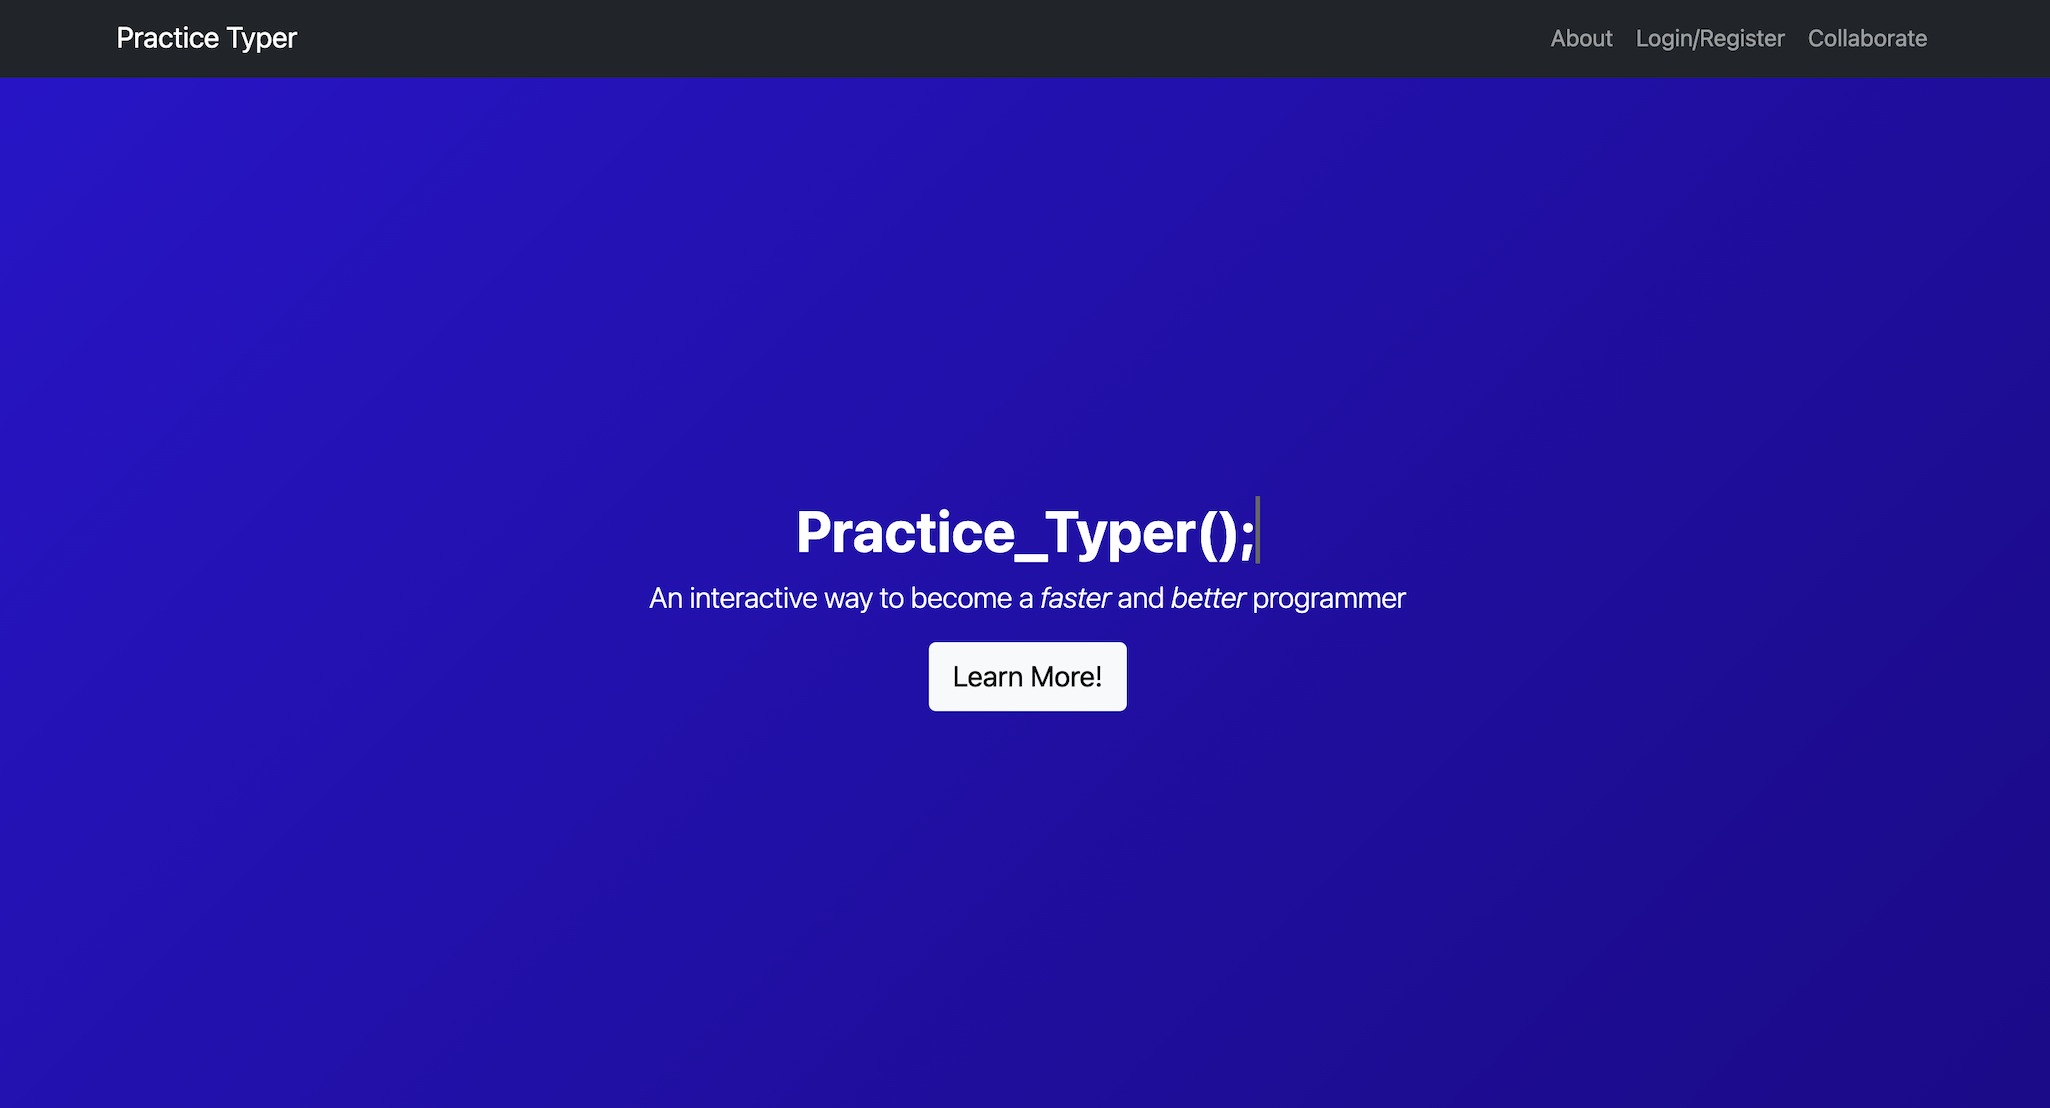Click the italic word faster
This screenshot has width=2050, height=1108.
[x=1075, y=598]
